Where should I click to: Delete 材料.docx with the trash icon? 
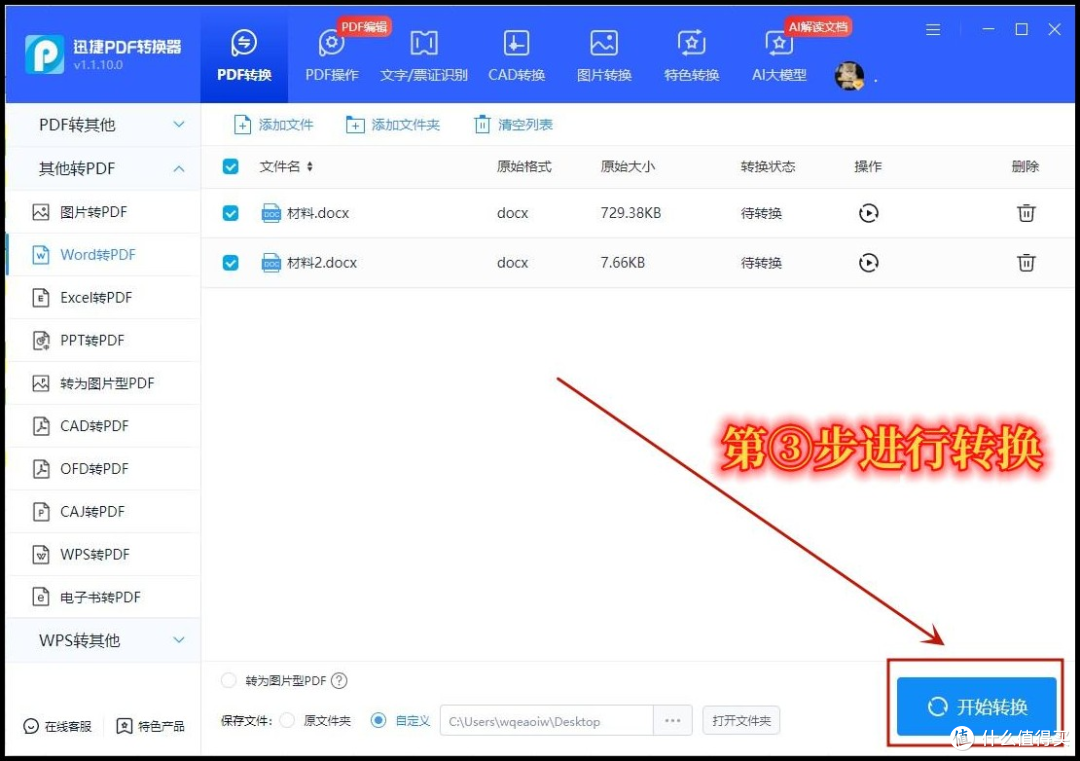click(1026, 213)
